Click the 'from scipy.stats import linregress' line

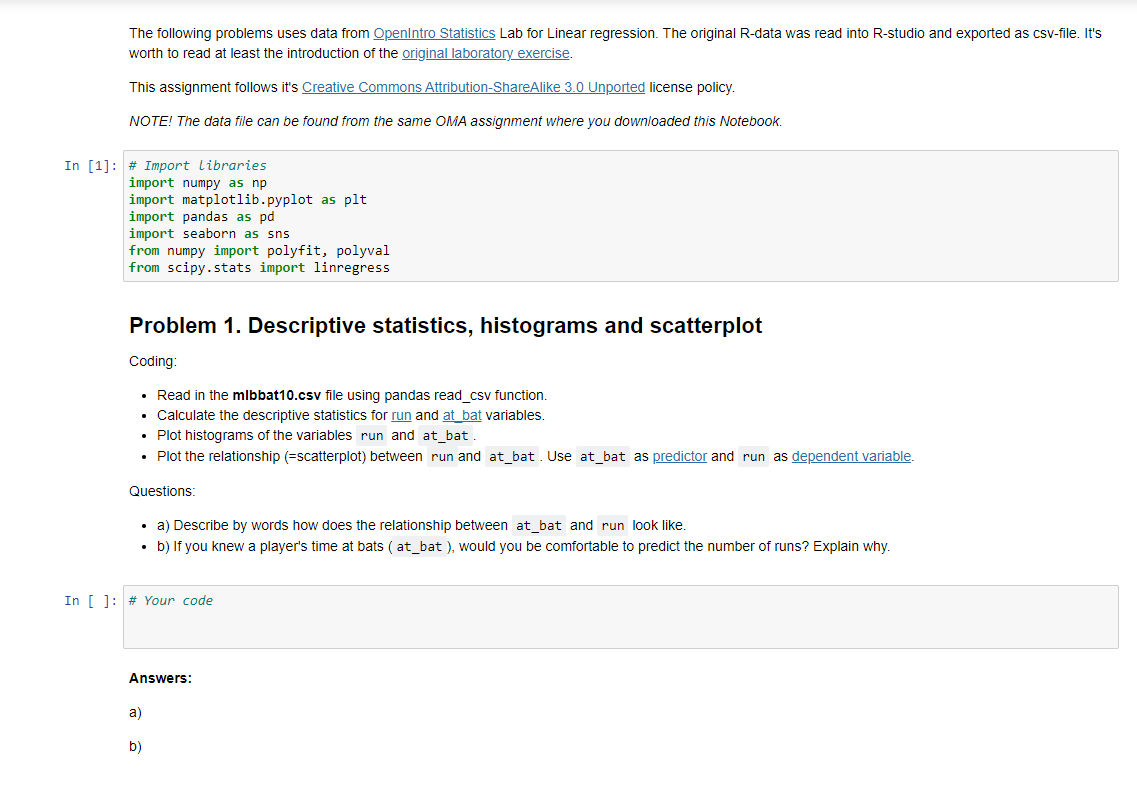tap(259, 268)
